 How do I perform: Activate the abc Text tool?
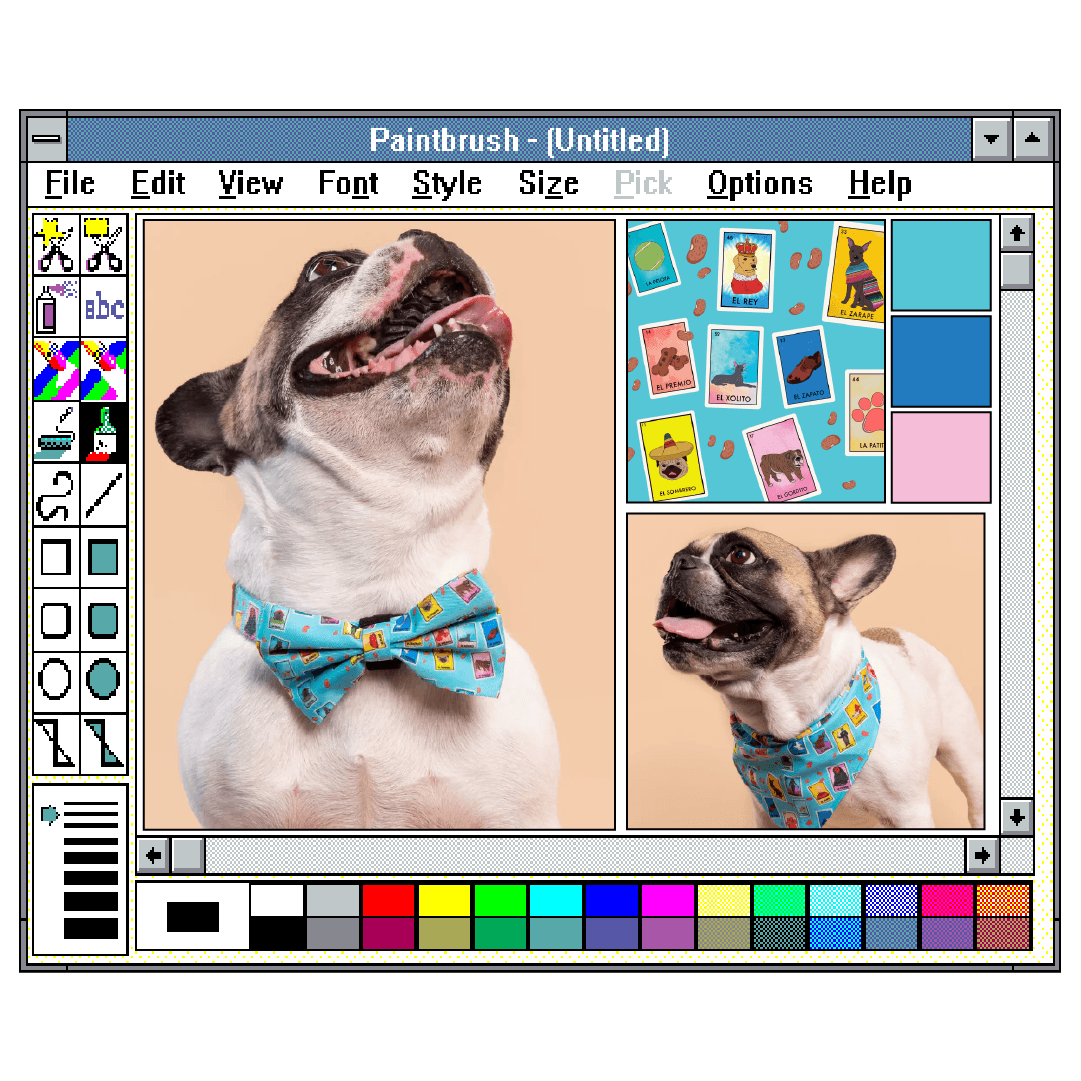tap(103, 307)
